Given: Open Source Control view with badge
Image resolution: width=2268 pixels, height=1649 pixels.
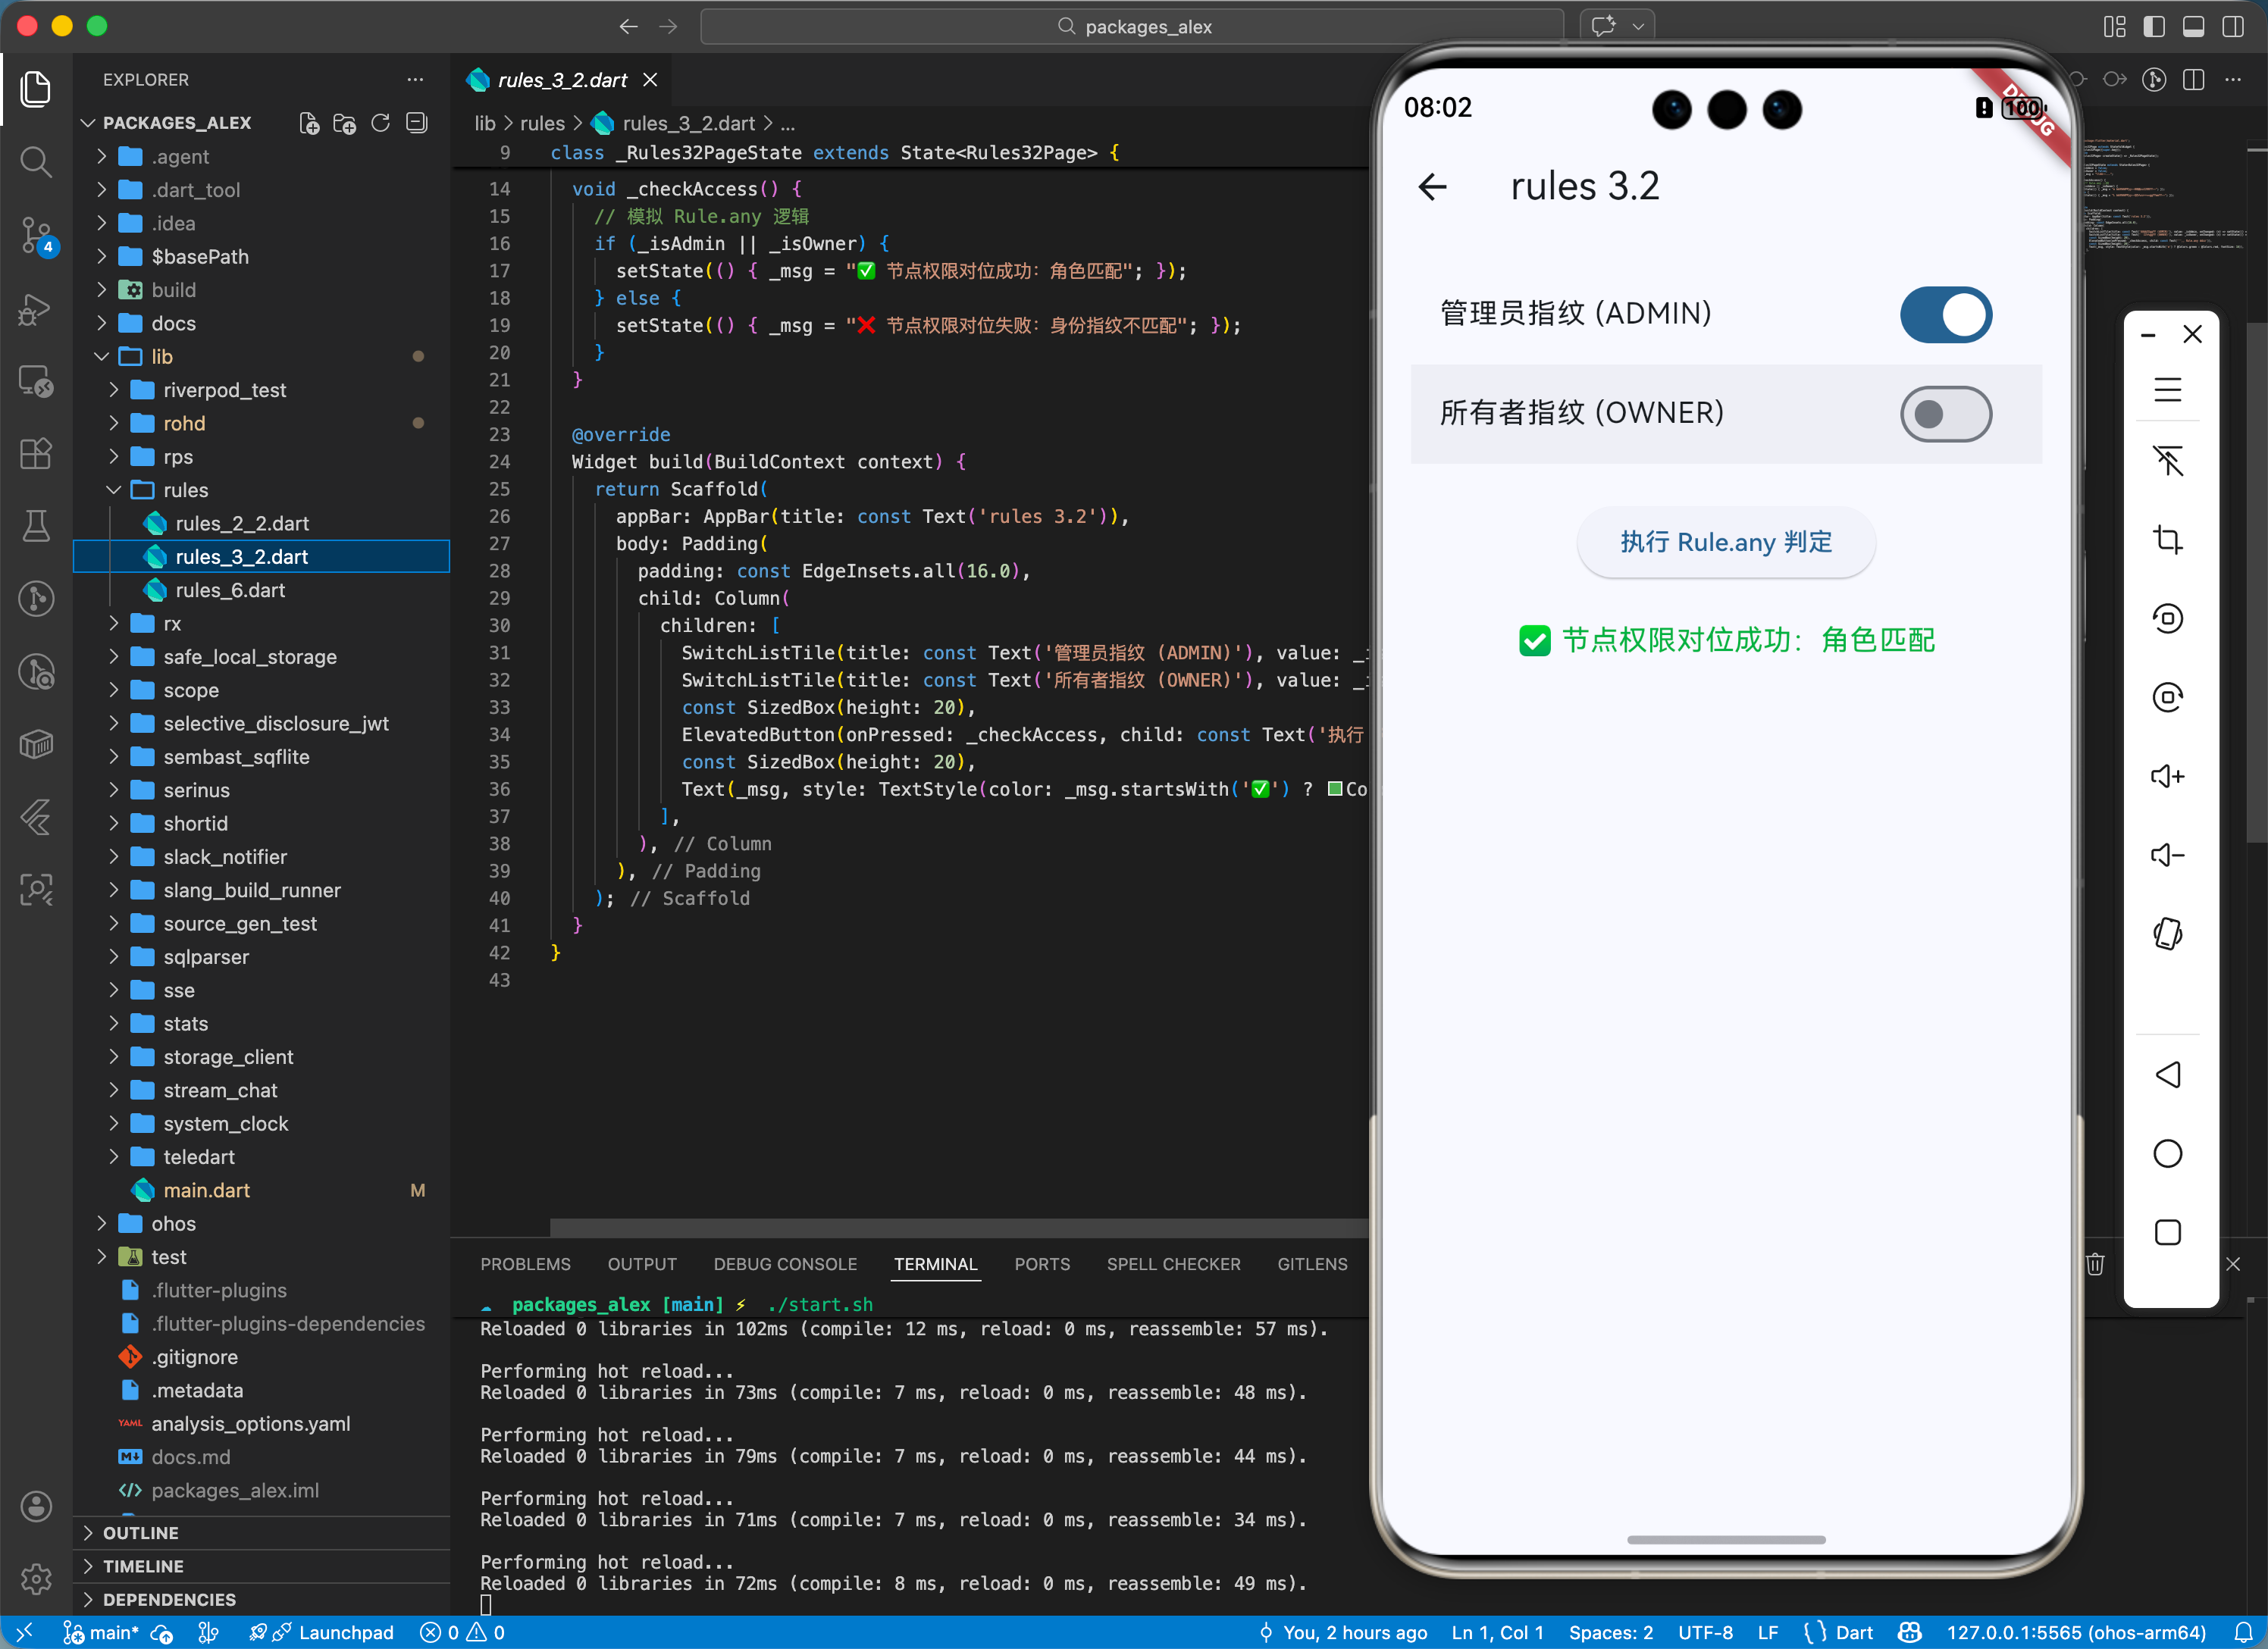Looking at the screenshot, I should point(36,235).
